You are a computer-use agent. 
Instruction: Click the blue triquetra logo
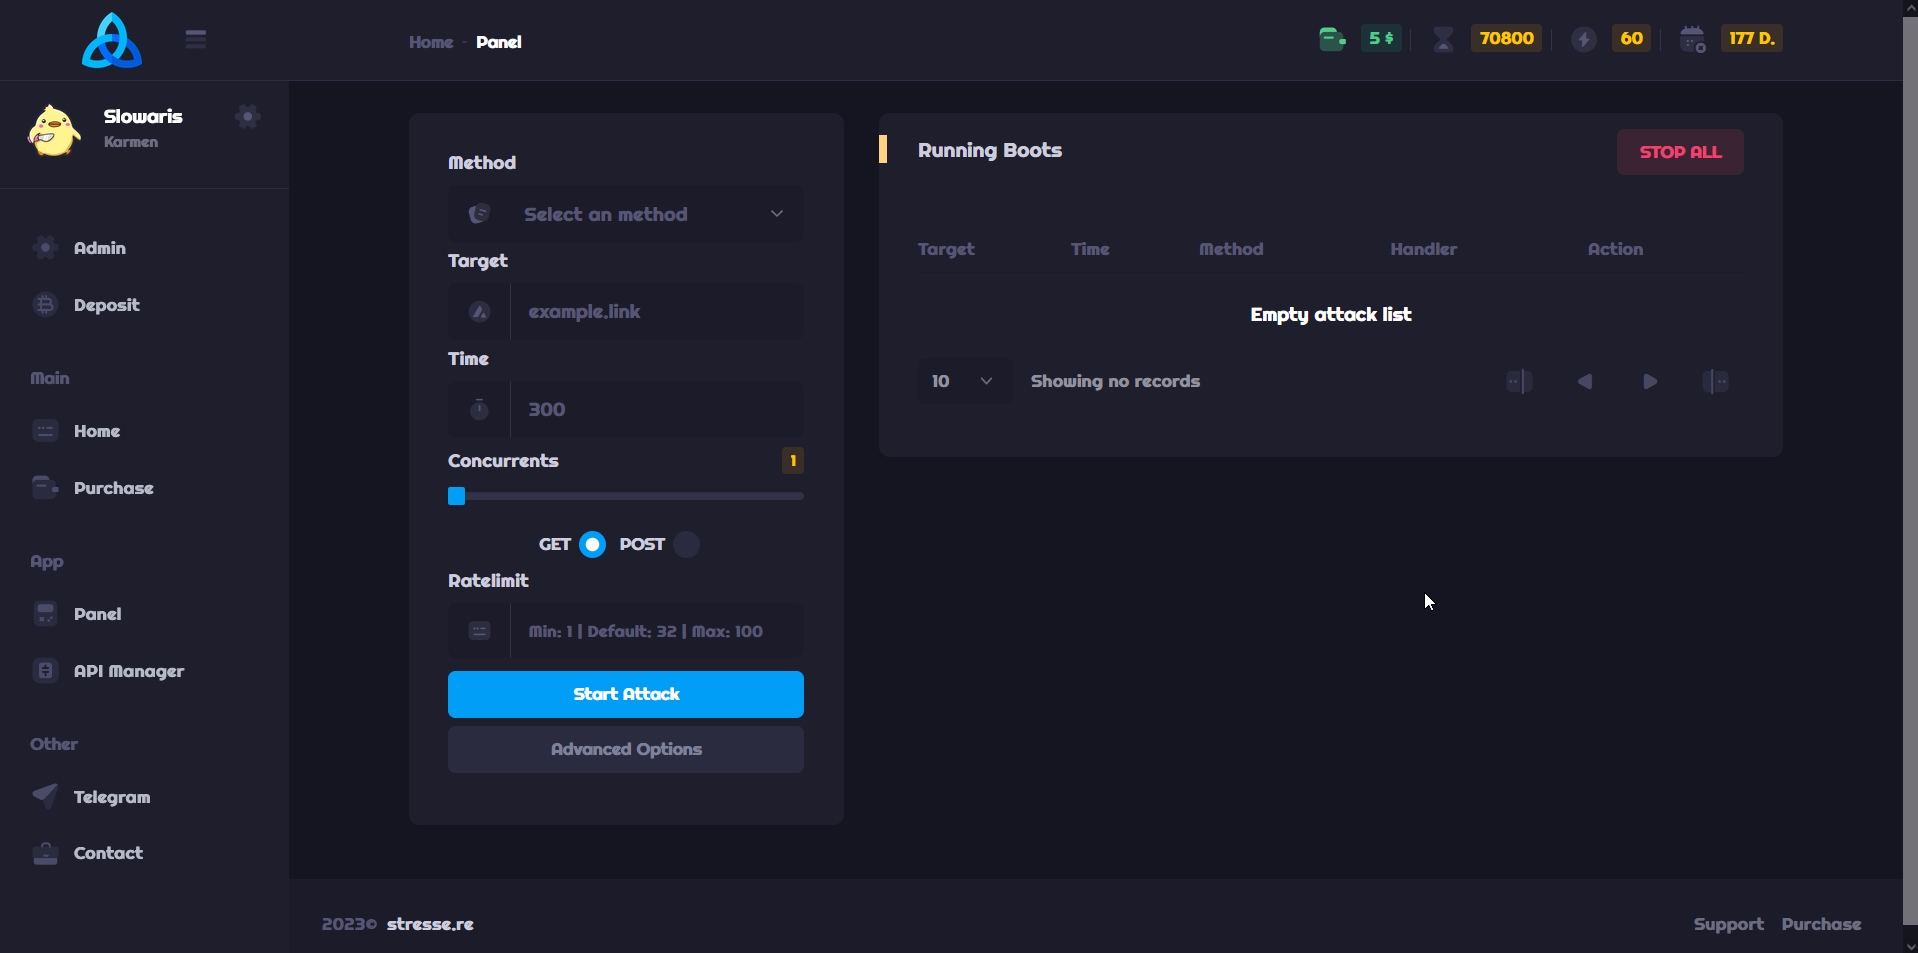tap(111, 41)
